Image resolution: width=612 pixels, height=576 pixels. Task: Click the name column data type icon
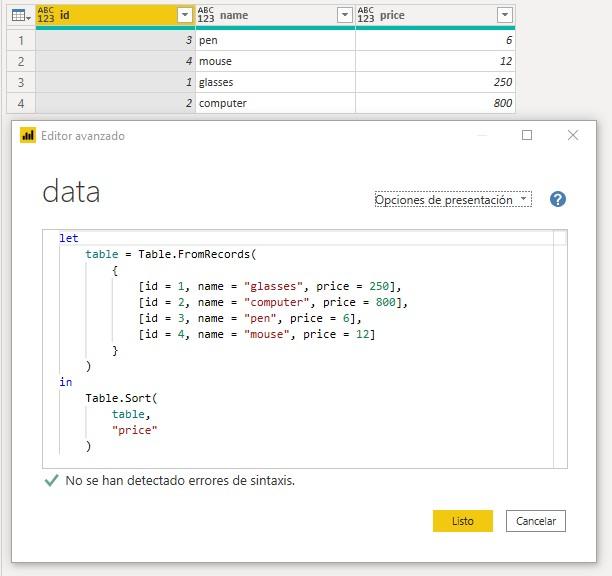click(x=206, y=15)
